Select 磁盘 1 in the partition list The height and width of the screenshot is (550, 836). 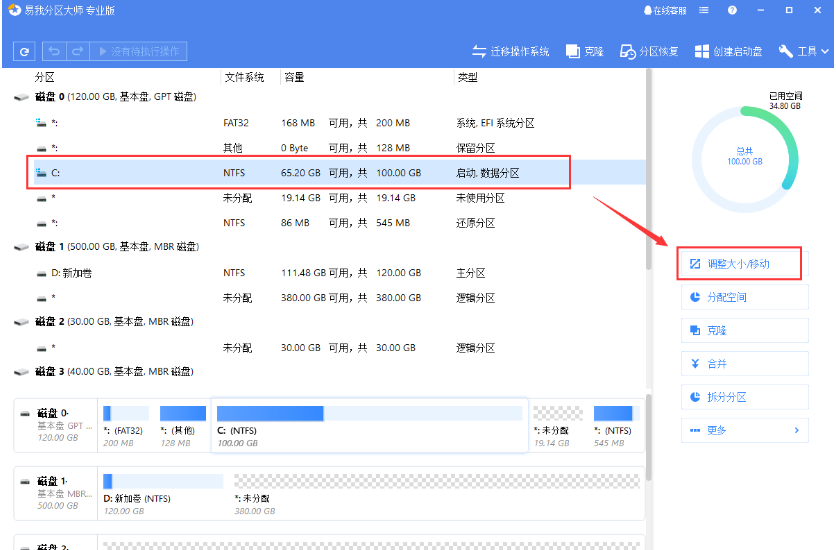[x=110, y=247]
